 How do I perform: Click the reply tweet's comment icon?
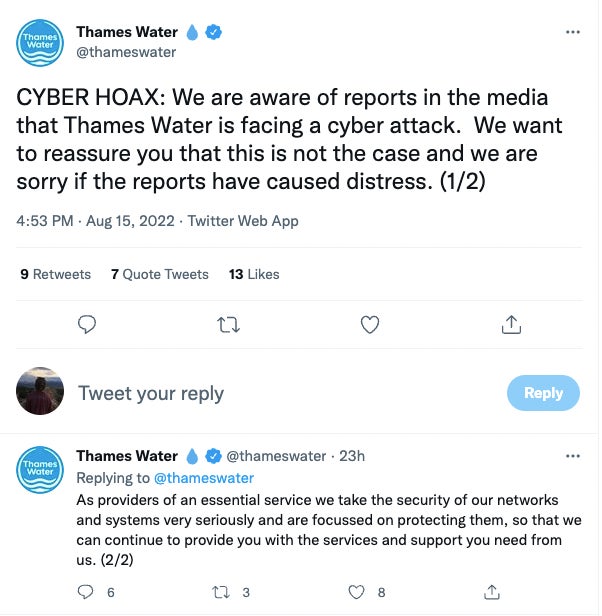pyautogui.click(x=87, y=592)
